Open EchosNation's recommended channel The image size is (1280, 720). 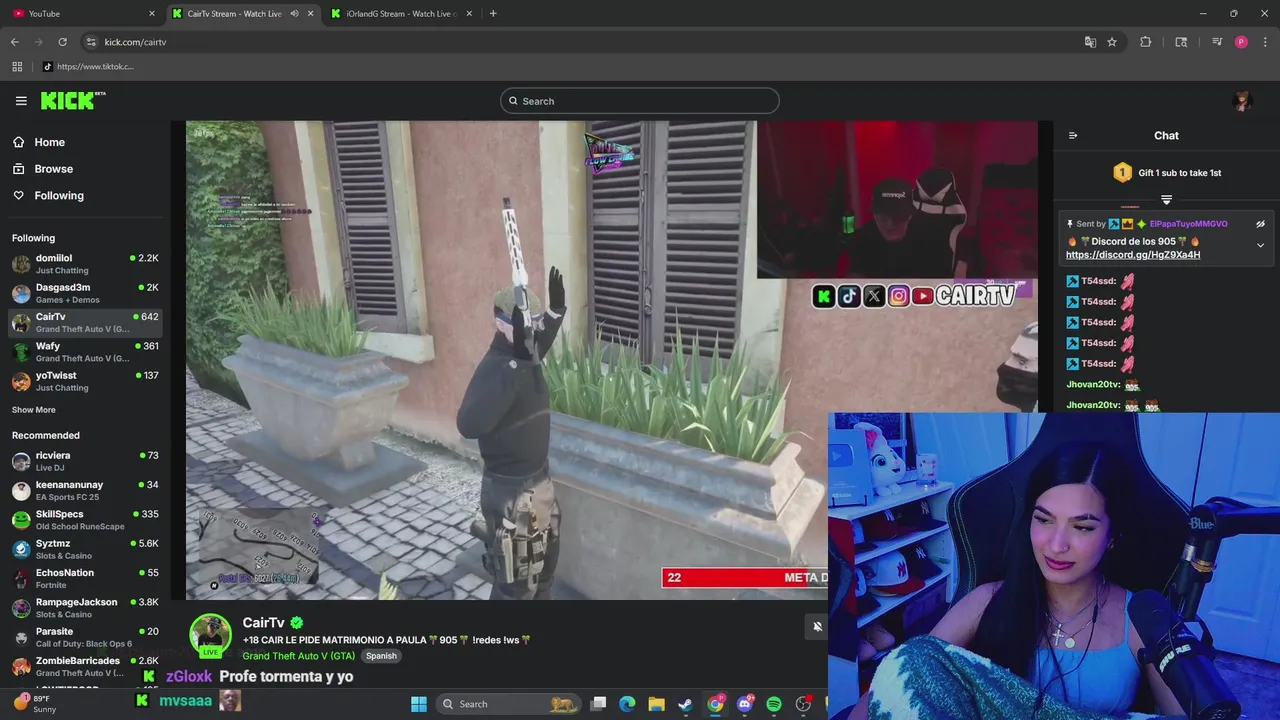85,578
